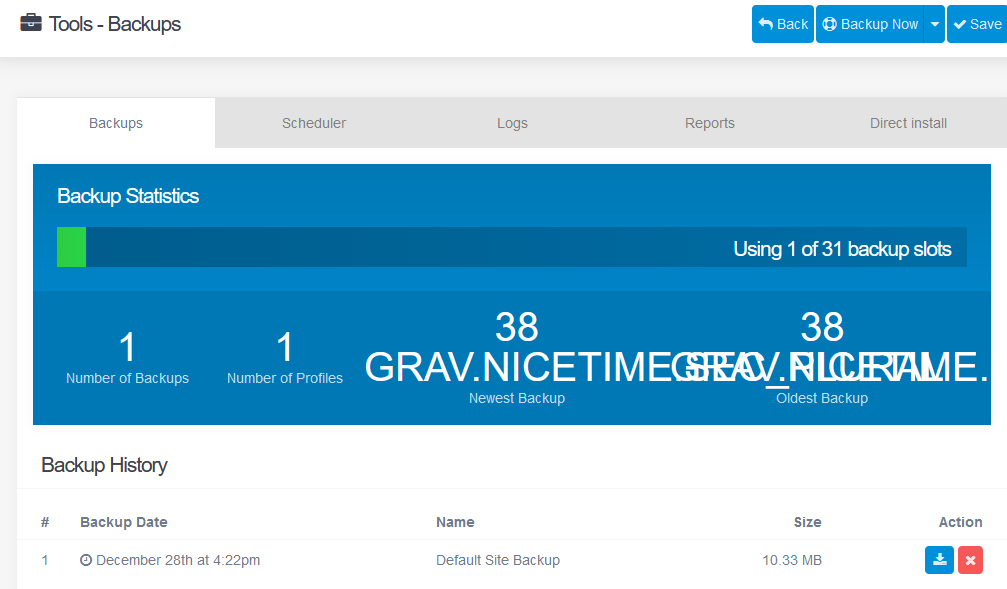Switch to the Reports tab
The image size is (1007, 589).
point(710,123)
